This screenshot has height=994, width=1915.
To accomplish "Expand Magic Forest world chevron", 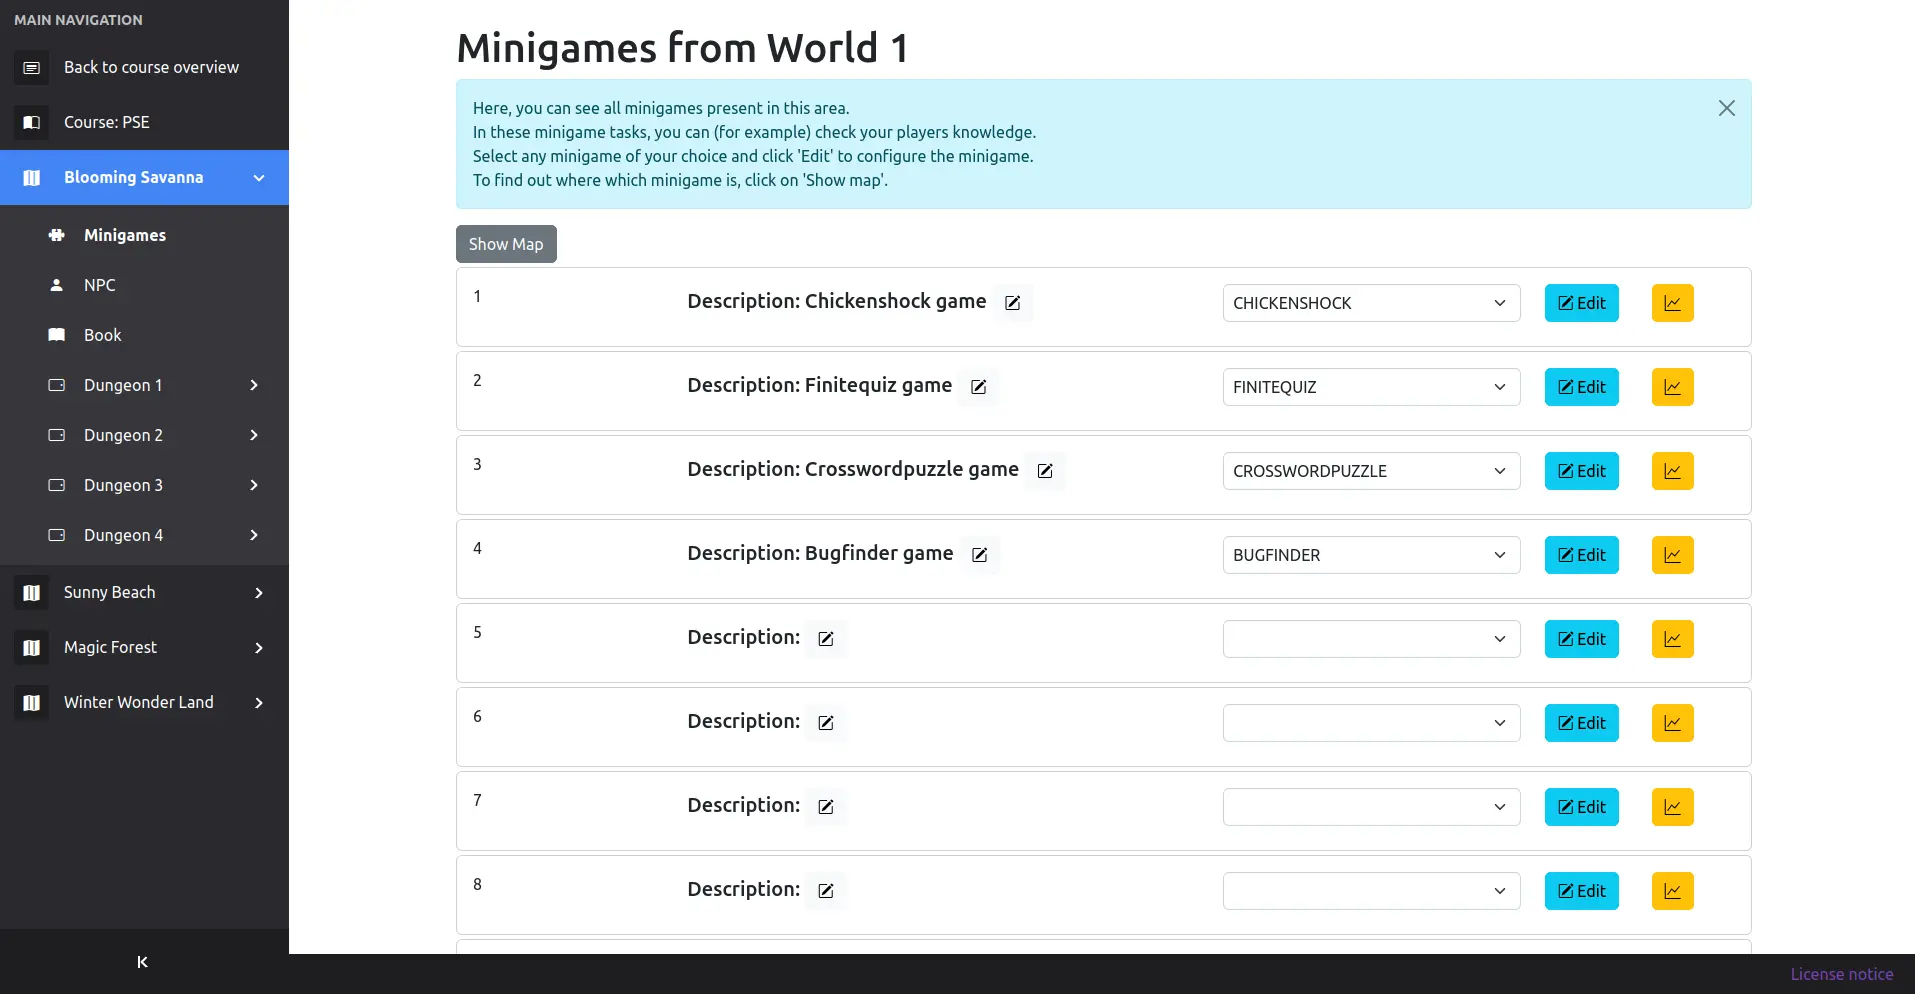I will point(259,648).
